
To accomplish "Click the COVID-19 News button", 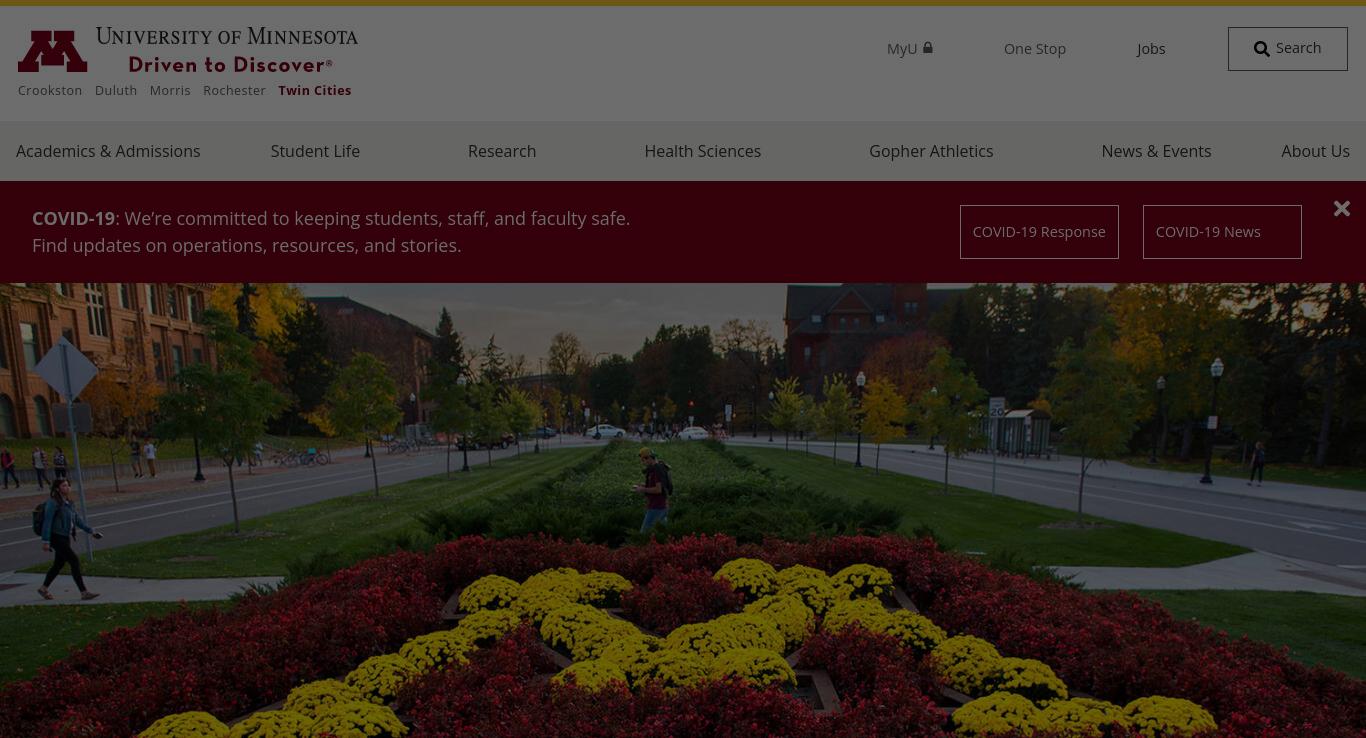I will click(x=1222, y=232).
